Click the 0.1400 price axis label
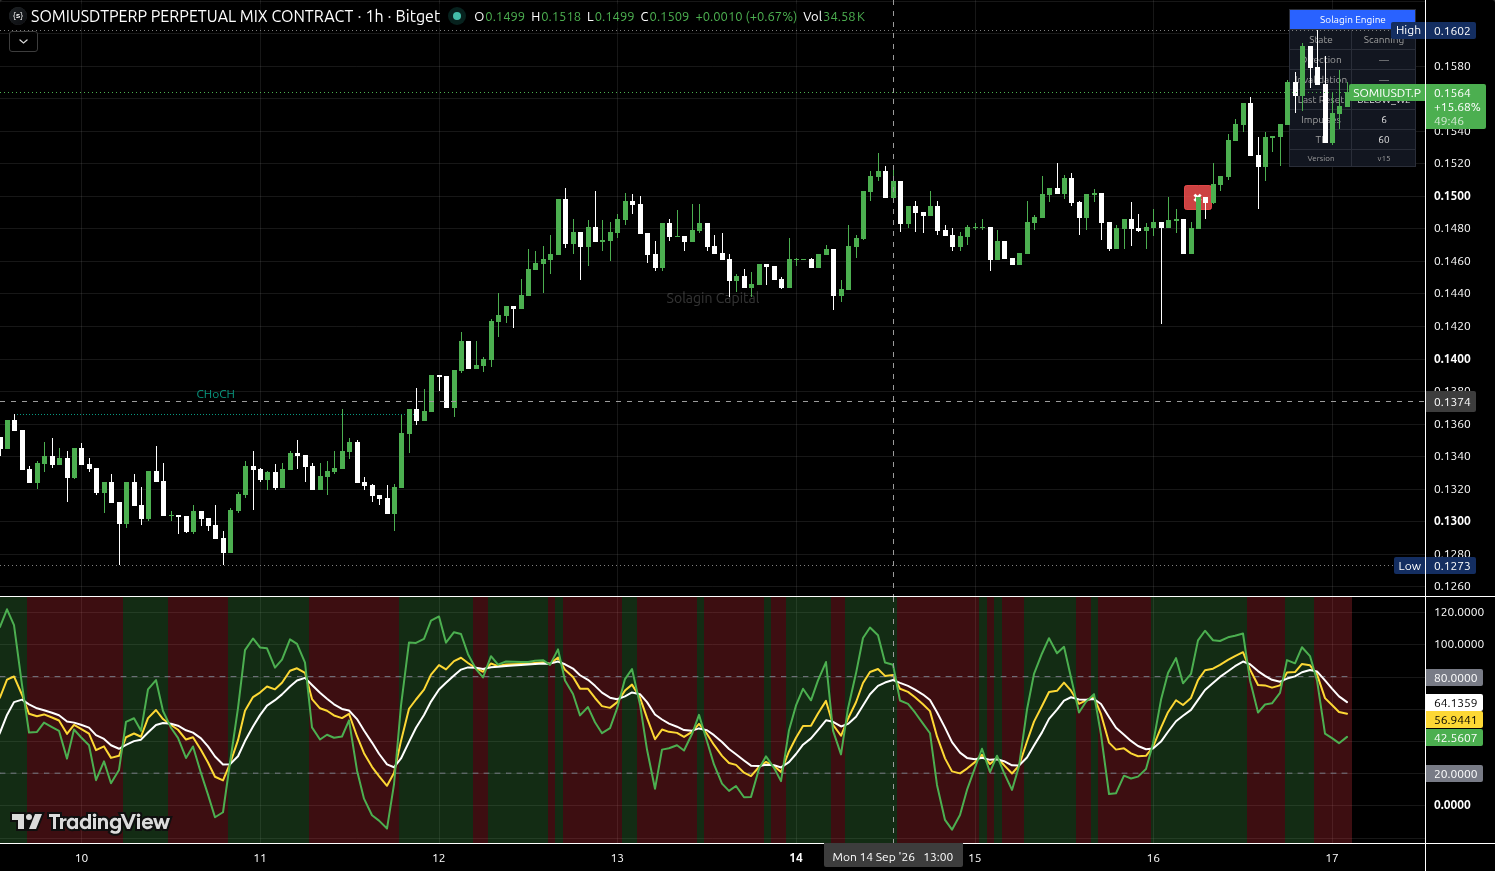Viewport: 1495px width, 871px height. [x=1452, y=359]
